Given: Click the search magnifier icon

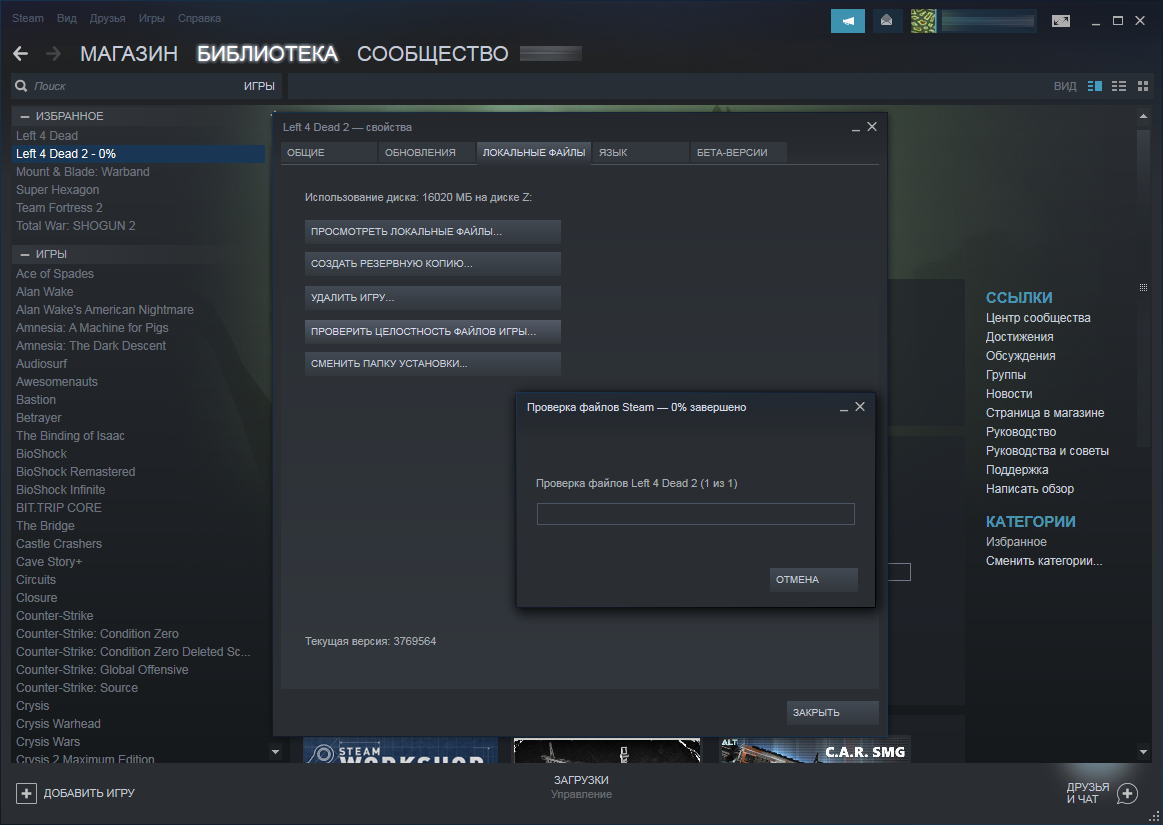Looking at the screenshot, I should point(22,86).
